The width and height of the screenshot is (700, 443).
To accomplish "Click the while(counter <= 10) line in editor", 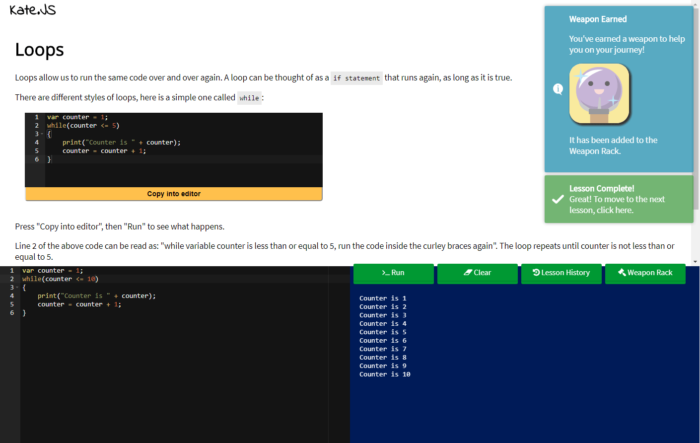I will point(60,279).
